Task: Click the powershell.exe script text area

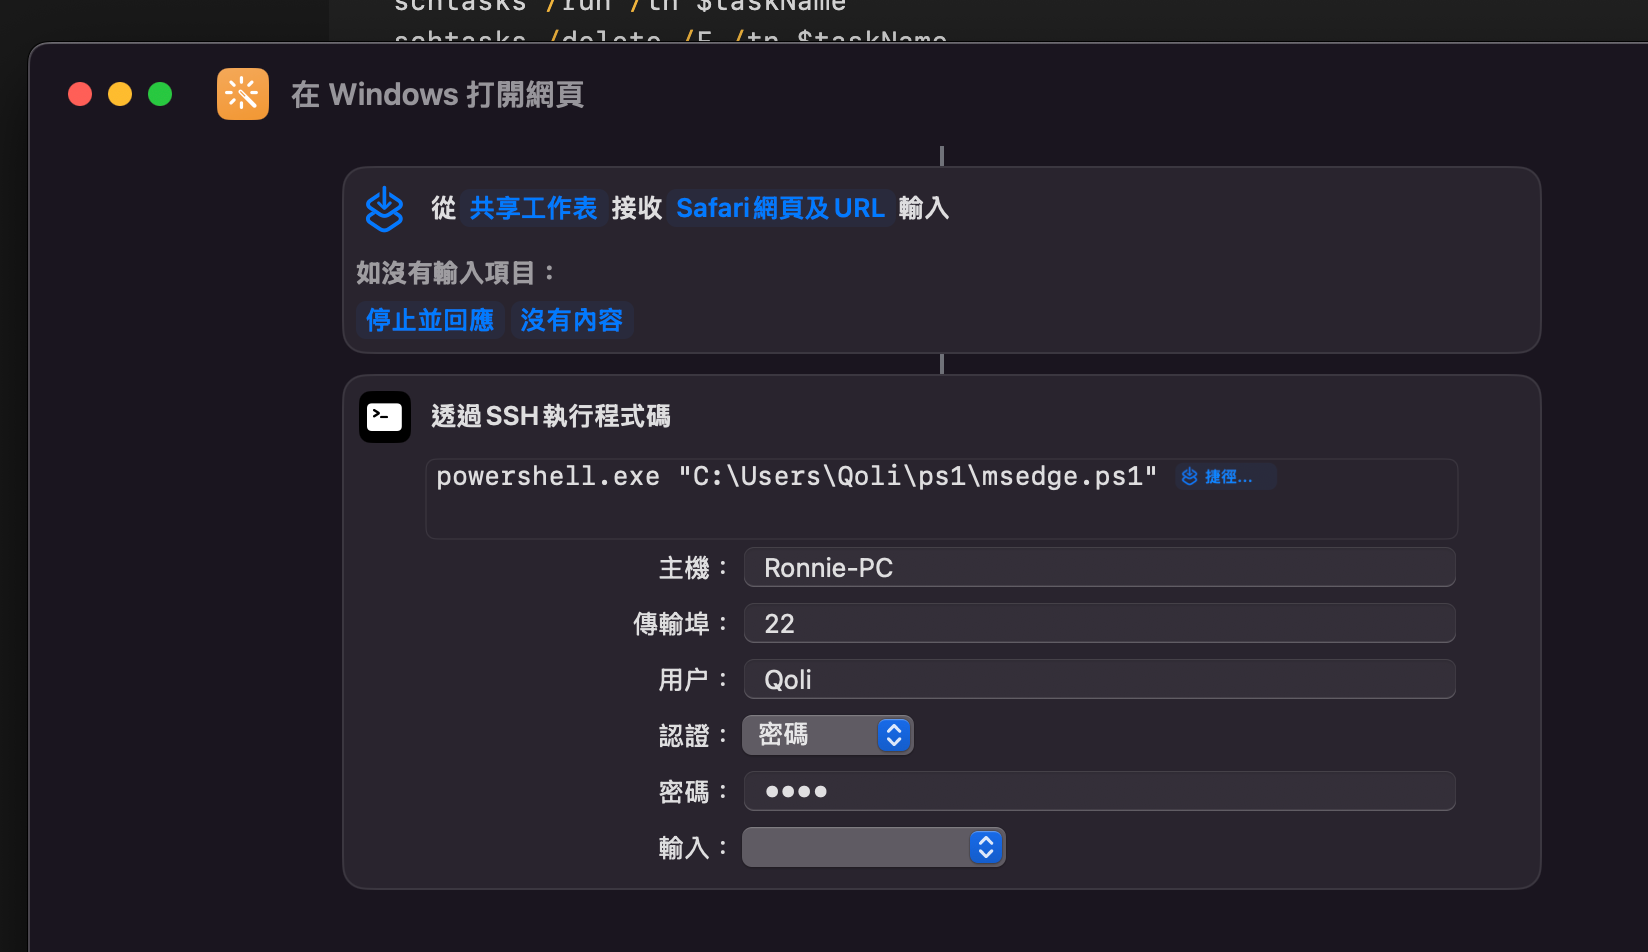Action: point(942,499)
